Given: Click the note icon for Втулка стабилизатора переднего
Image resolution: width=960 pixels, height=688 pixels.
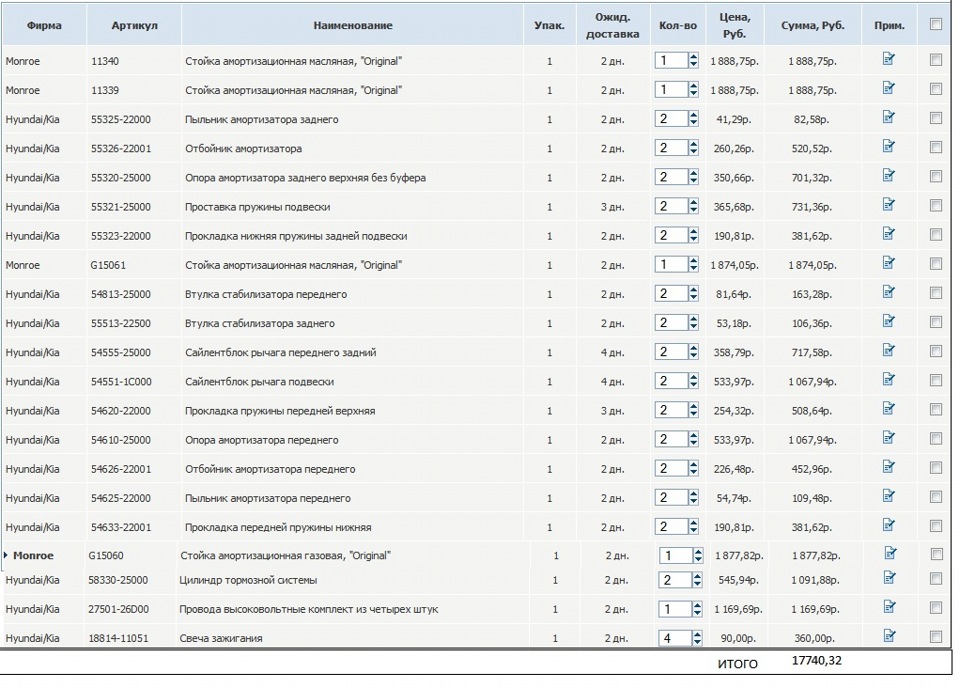Looking at the screenshot, I should coord(889,293).
